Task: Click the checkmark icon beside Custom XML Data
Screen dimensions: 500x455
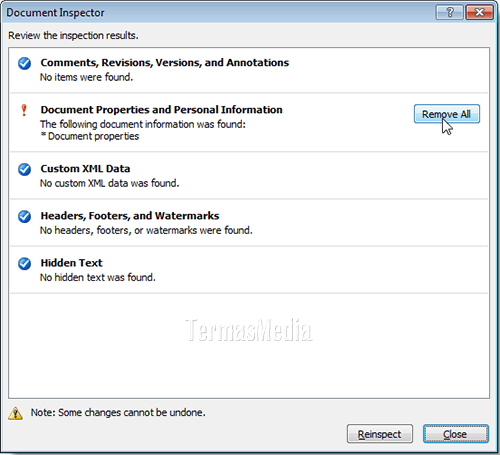Action: [x=24, y=169]
